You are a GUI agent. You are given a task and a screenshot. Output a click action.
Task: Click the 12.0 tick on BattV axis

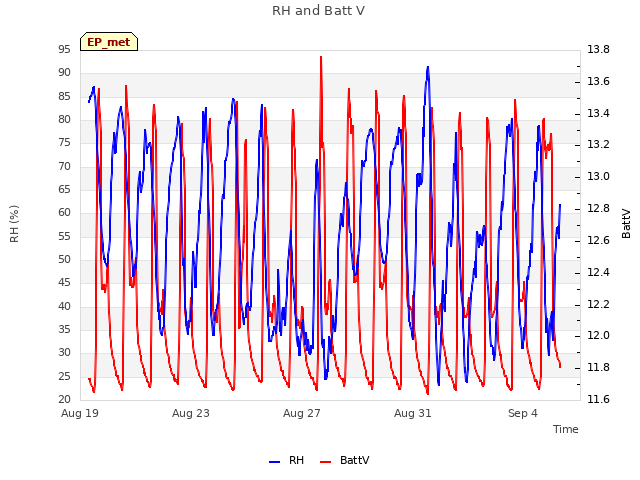point(598,336)
